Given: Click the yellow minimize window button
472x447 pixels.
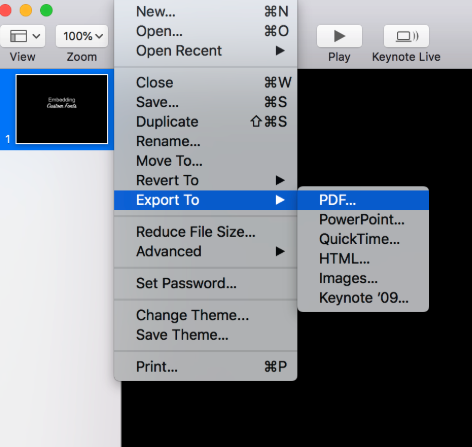Looking at the screenshot, I should pos(26,10).
